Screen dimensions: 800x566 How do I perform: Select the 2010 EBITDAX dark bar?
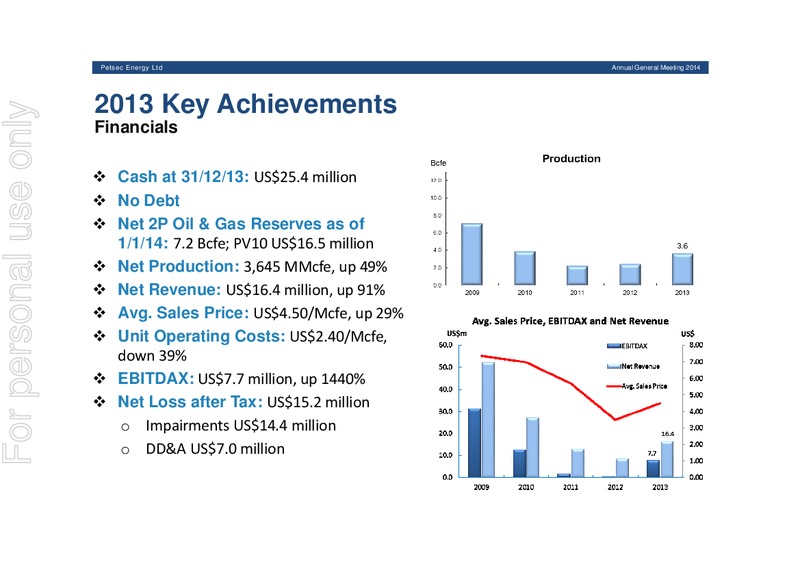pyautogui.click(x=519, y=463)
